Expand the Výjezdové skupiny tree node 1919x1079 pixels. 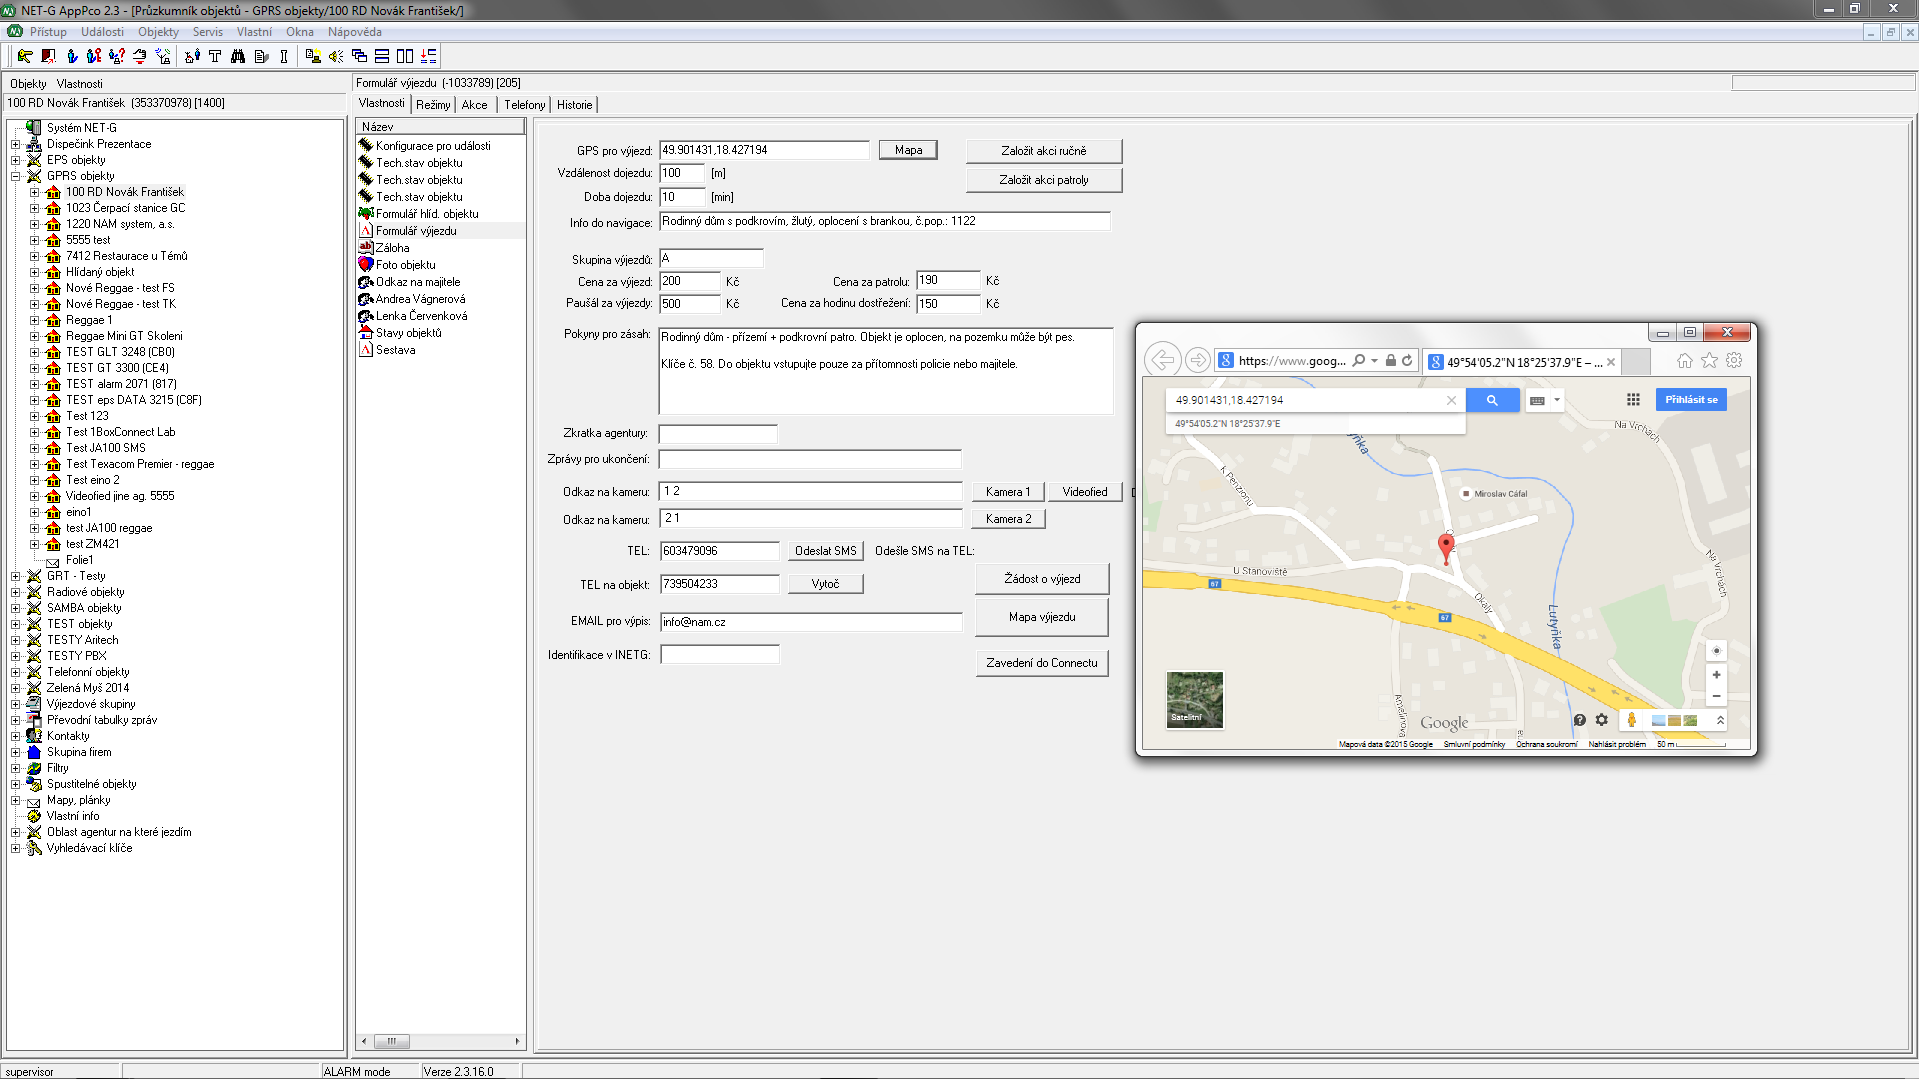click(15, 704)
